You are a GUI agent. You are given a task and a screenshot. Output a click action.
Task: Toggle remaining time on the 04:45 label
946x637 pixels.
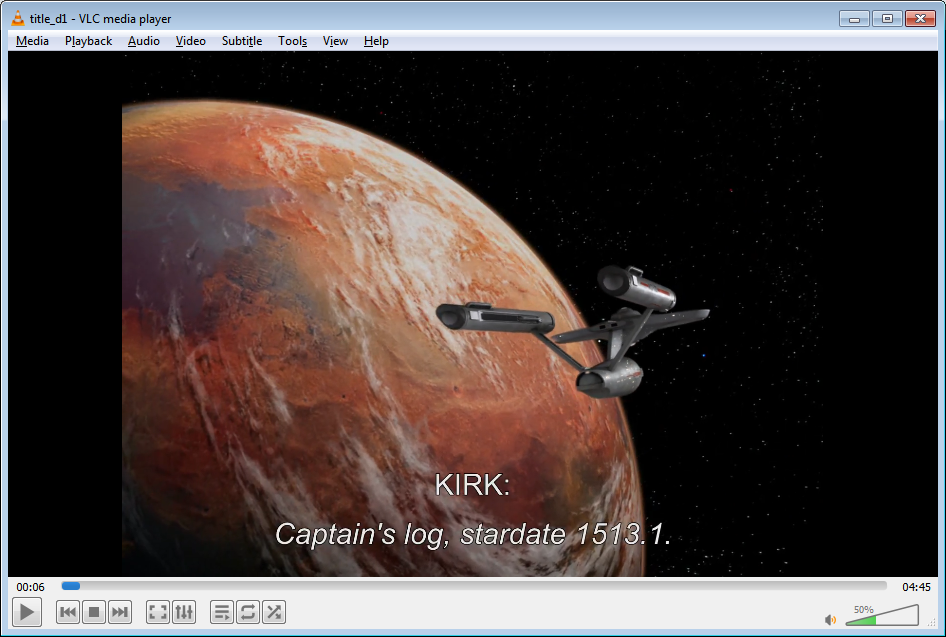(916, 587)
